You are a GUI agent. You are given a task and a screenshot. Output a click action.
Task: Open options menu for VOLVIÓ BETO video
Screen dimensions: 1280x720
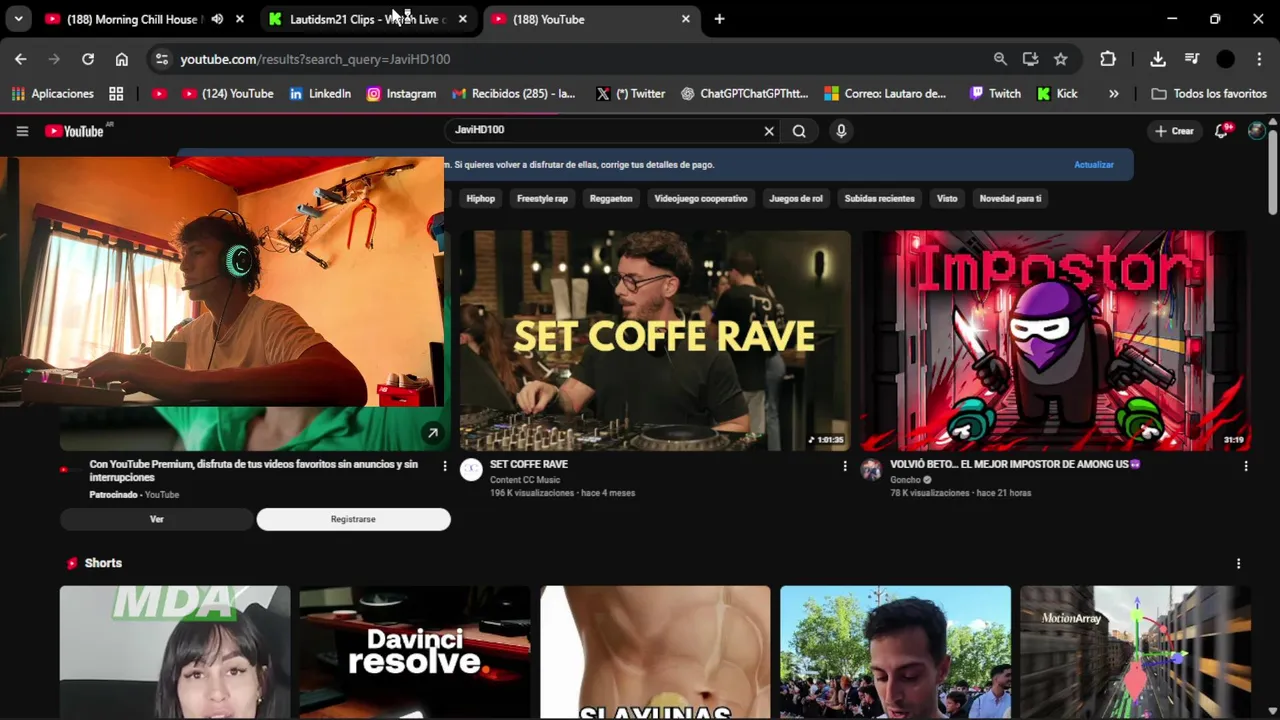[x=1245, y=466]
